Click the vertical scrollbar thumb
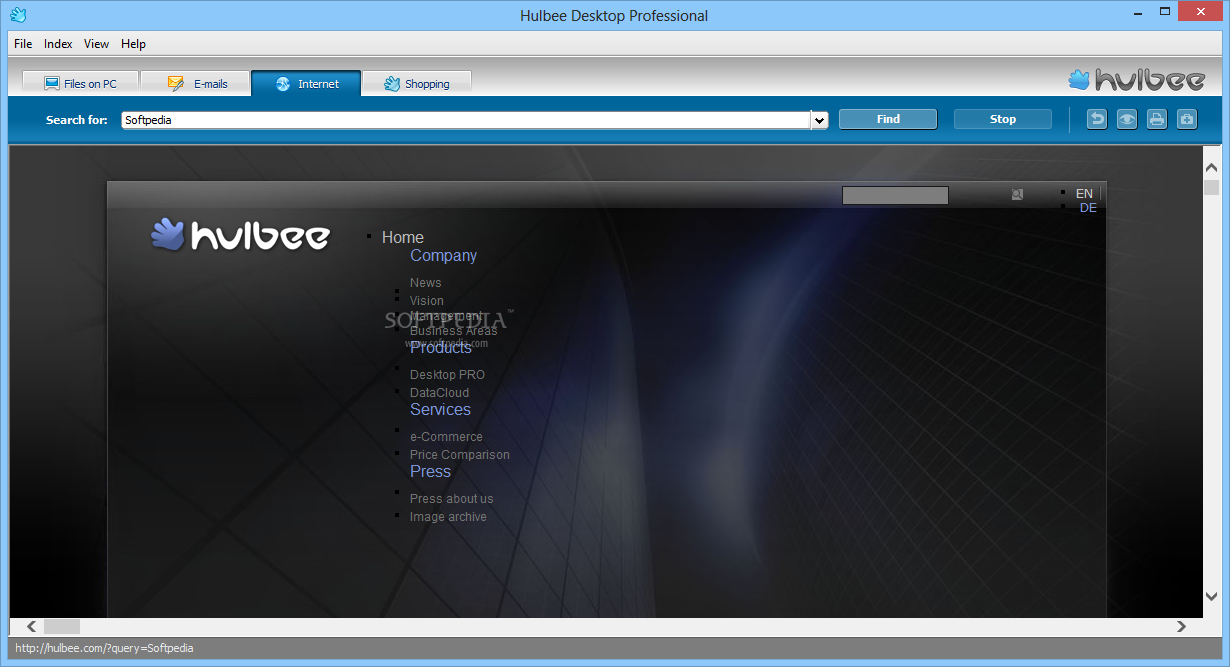Viewport: 1230px width, 667px height. coord(1211,187)
